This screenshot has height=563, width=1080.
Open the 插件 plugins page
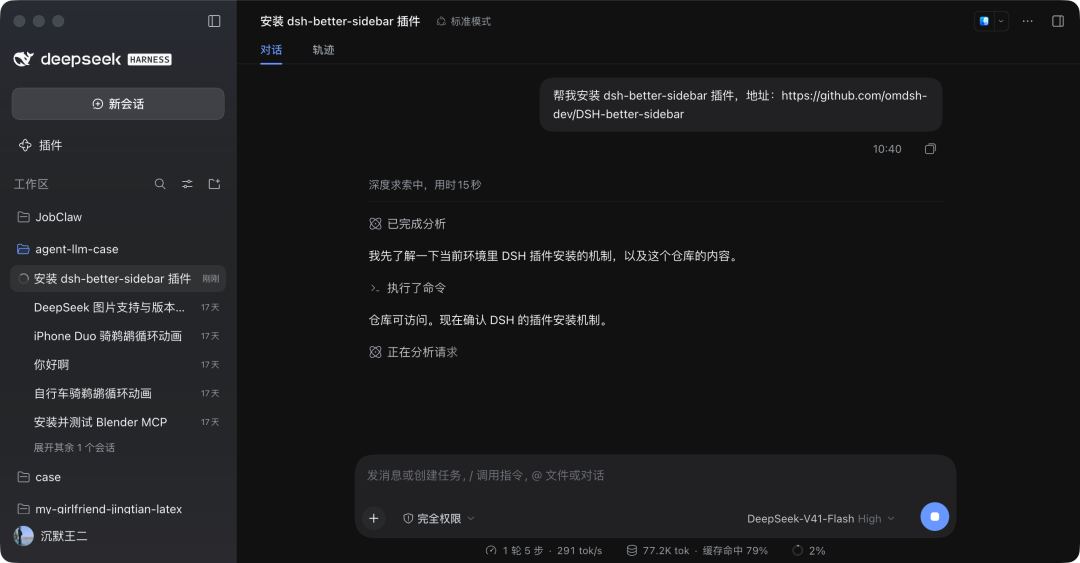click(41, 145)
